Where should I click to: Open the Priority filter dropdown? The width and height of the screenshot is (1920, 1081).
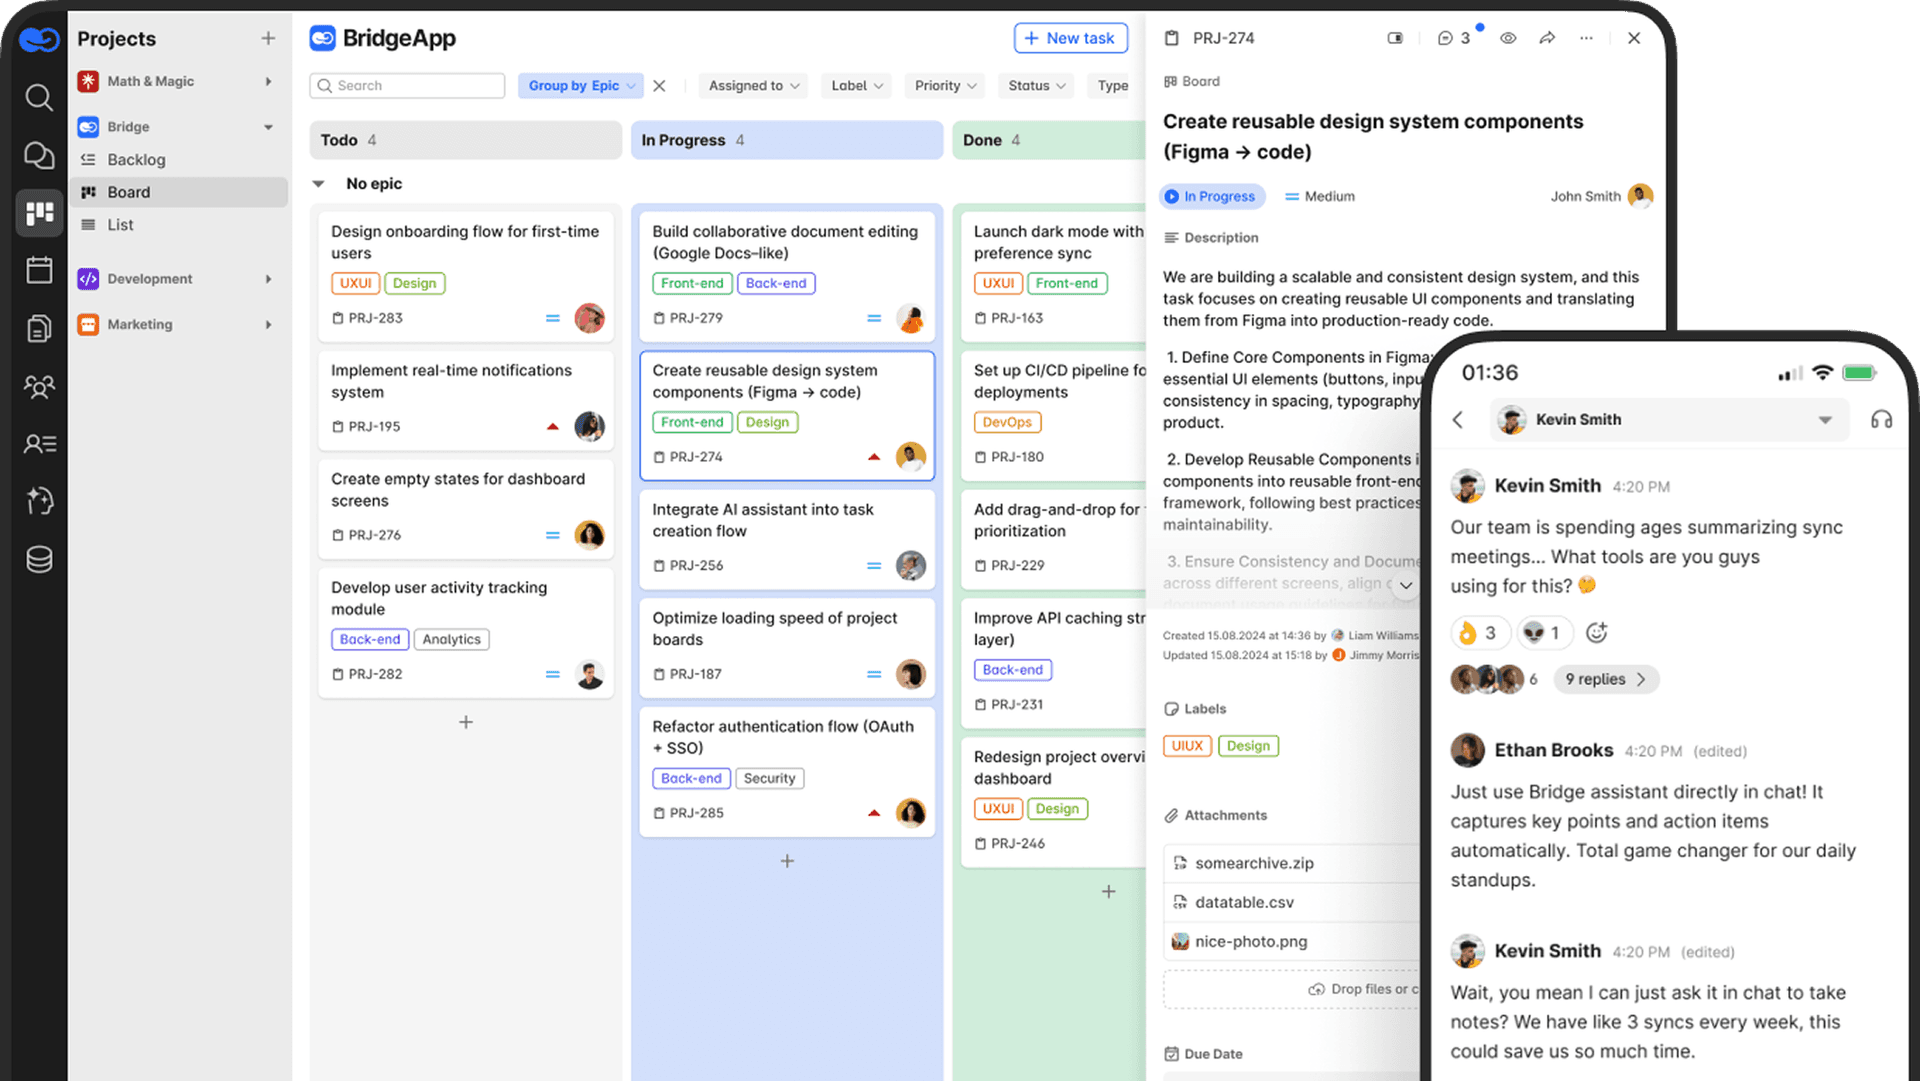click(x=945, y=86)
